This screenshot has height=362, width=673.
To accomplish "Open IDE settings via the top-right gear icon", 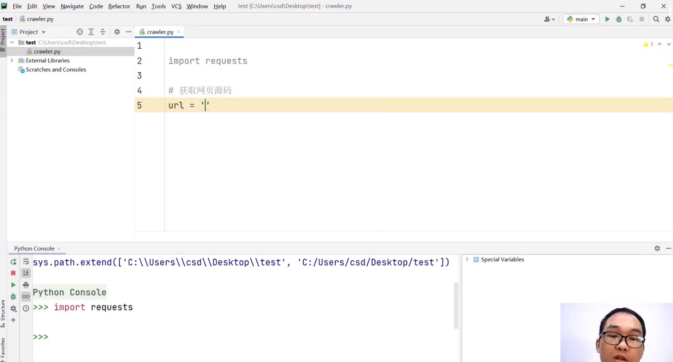I will (x=668, y=19).
